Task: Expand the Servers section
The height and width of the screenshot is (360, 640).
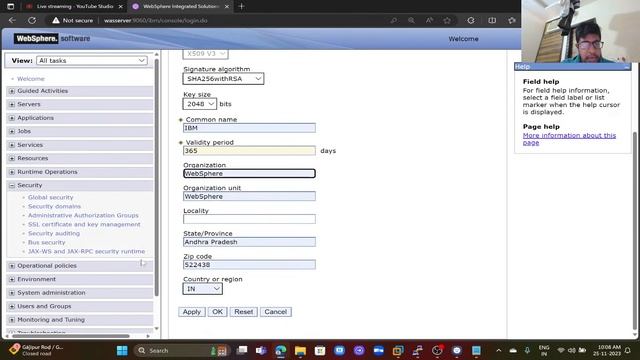Action: [12, 104]
